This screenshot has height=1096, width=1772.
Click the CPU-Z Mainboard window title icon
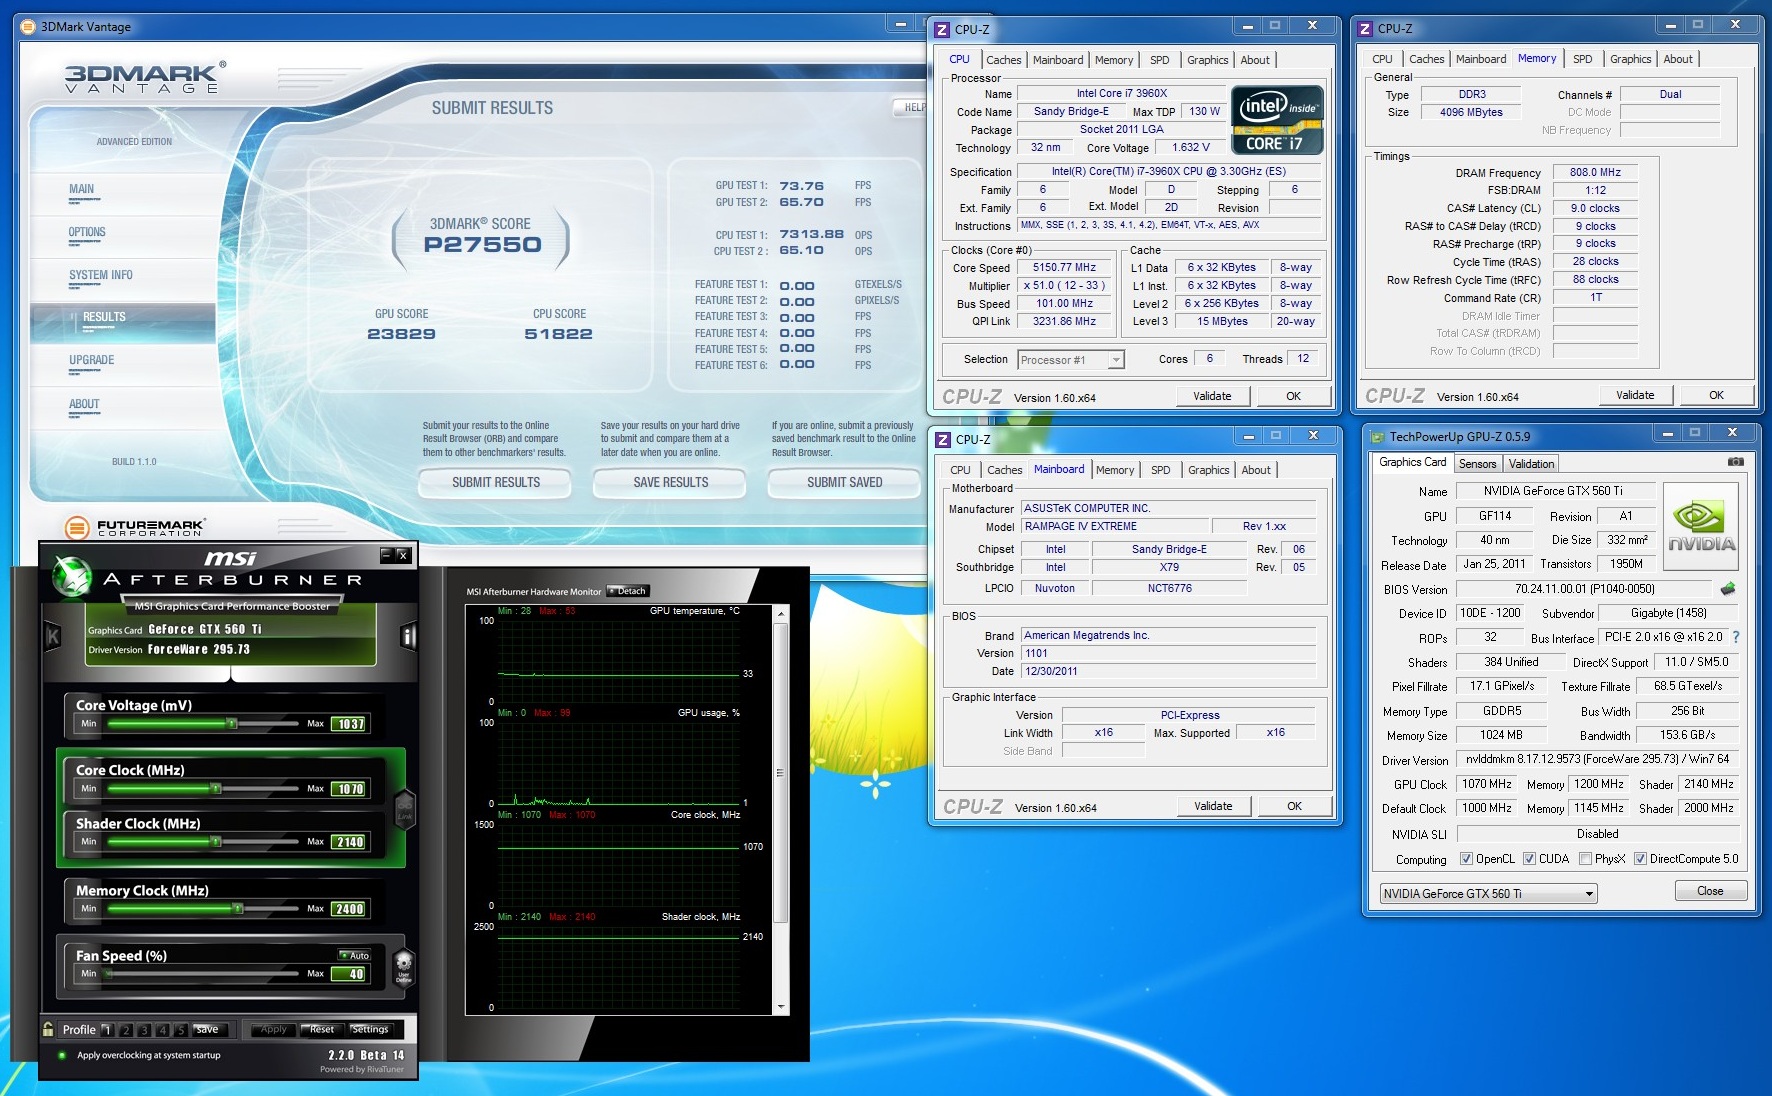[942, 439]
